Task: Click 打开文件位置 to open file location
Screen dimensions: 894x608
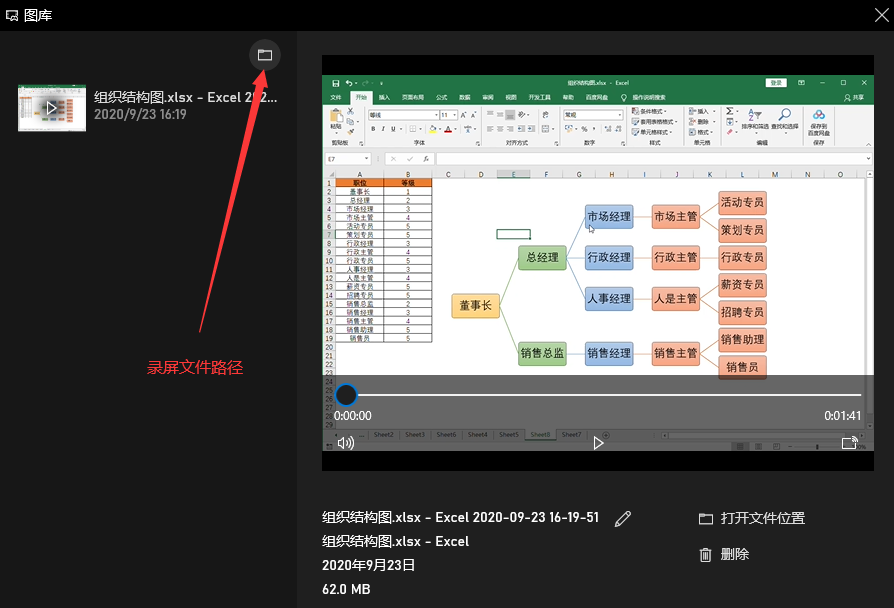Action: (752, 518)
